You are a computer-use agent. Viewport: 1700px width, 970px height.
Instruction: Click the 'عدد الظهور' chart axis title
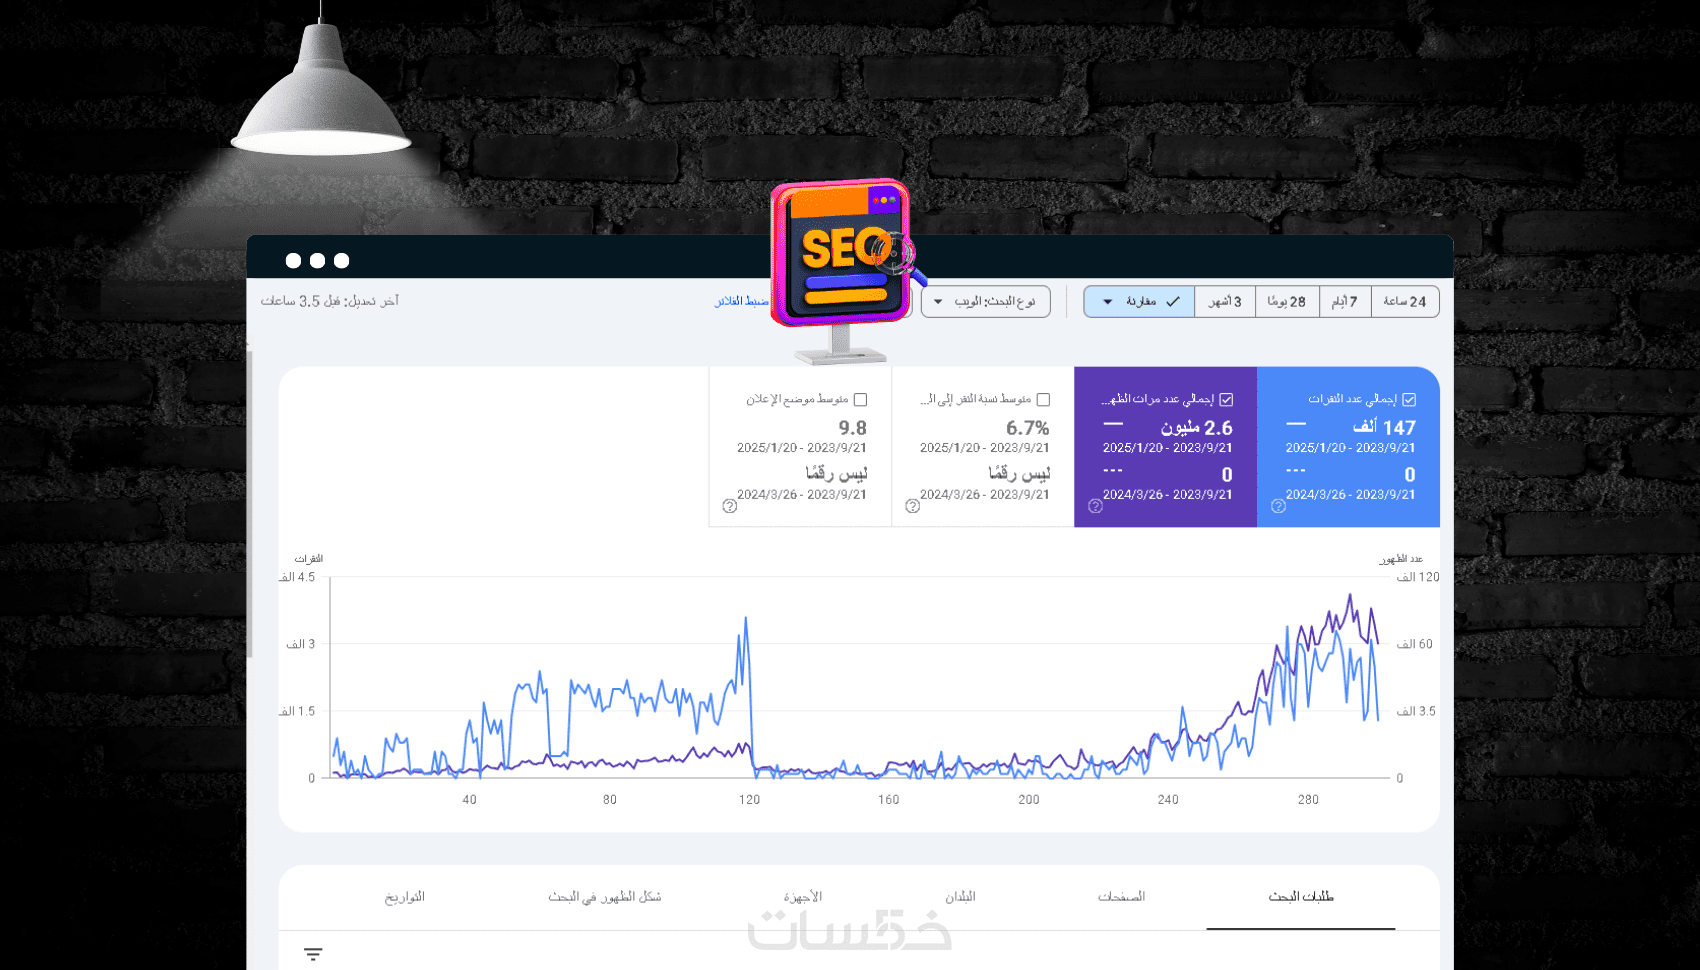click(x=1401, y=559)
